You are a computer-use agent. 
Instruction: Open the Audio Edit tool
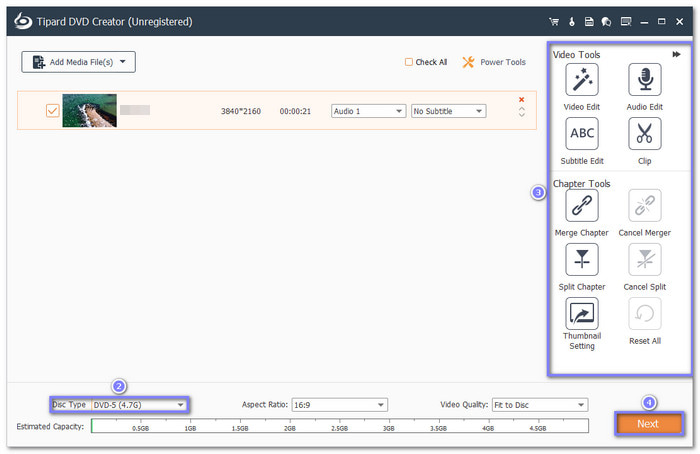(x=645, y=80)
